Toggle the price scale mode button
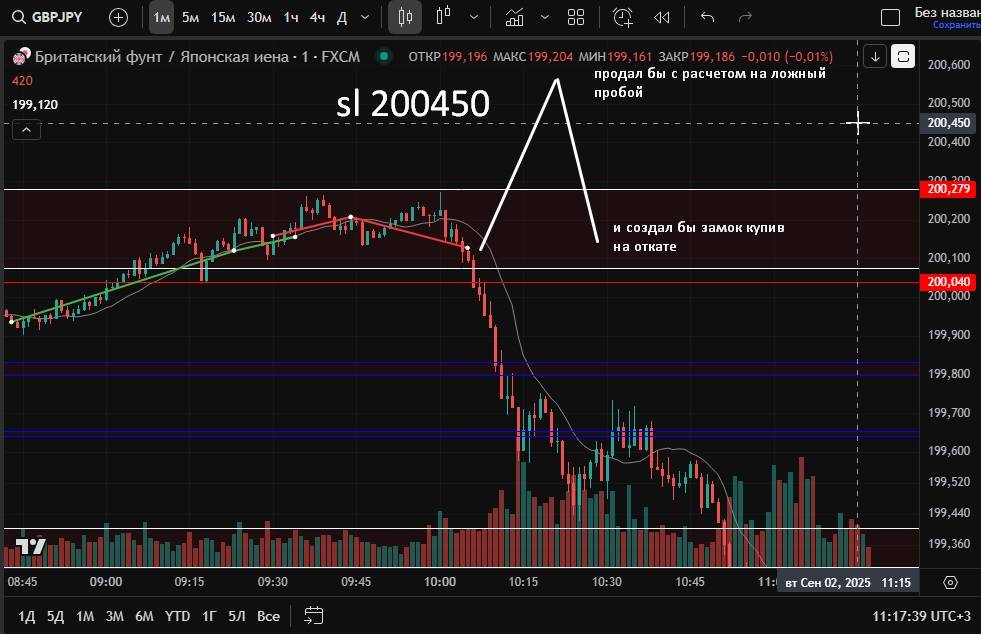The width and height of the screenshot is (981, 634). [903, 56]
